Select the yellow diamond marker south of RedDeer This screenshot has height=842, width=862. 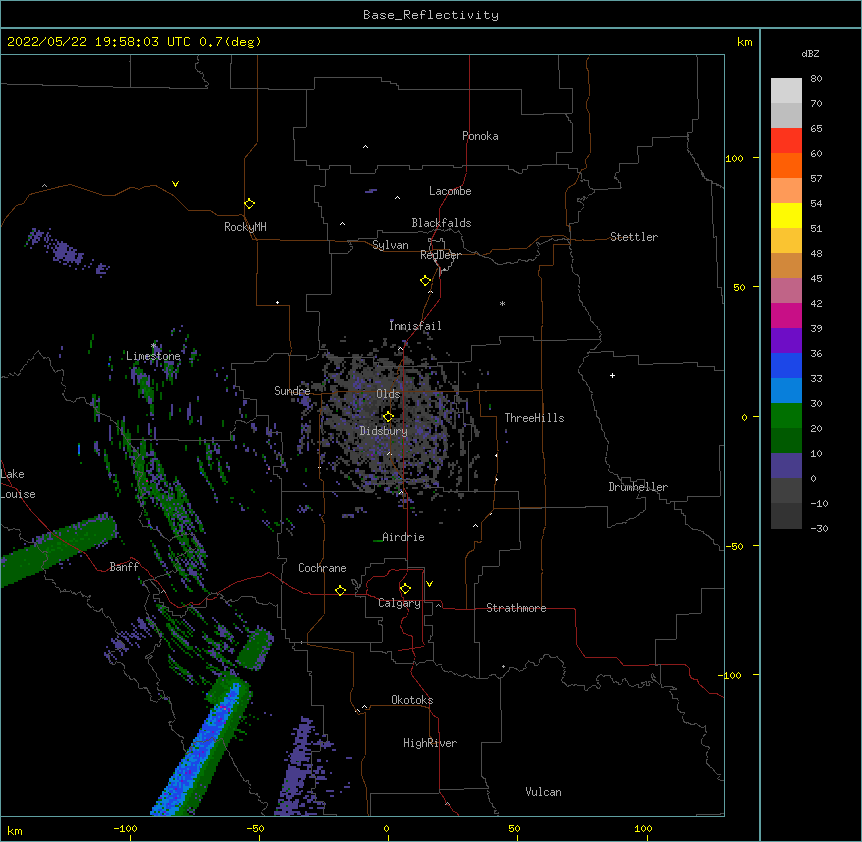pos(426,281)
